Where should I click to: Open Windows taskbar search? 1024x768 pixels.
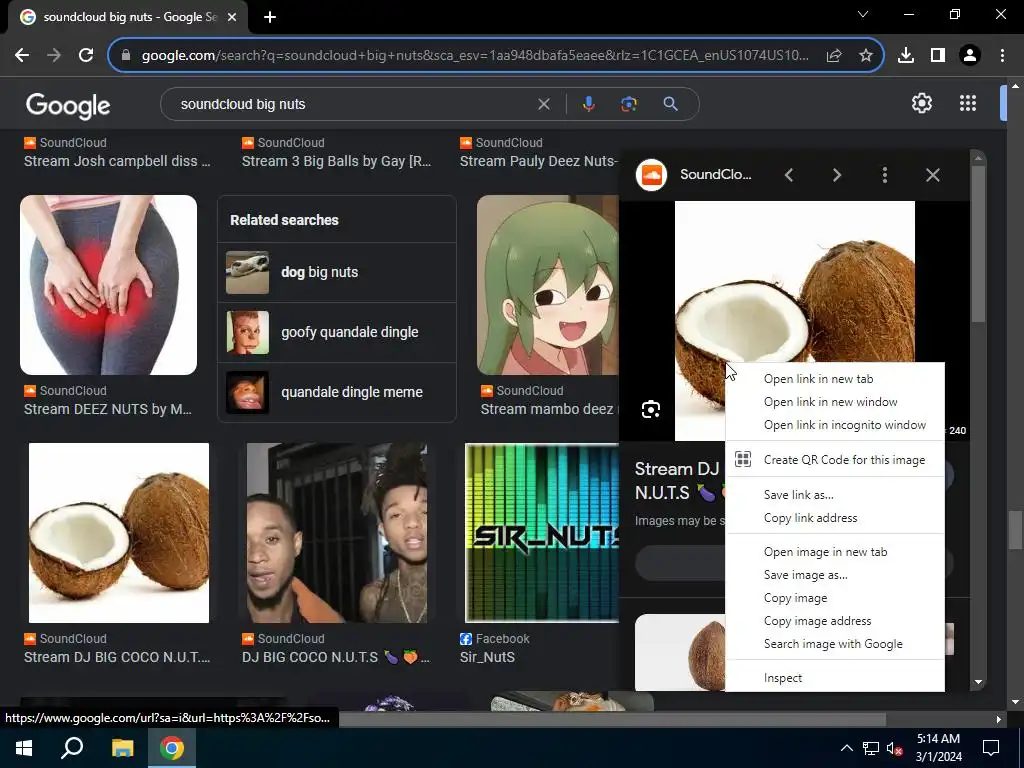point(72,748)
